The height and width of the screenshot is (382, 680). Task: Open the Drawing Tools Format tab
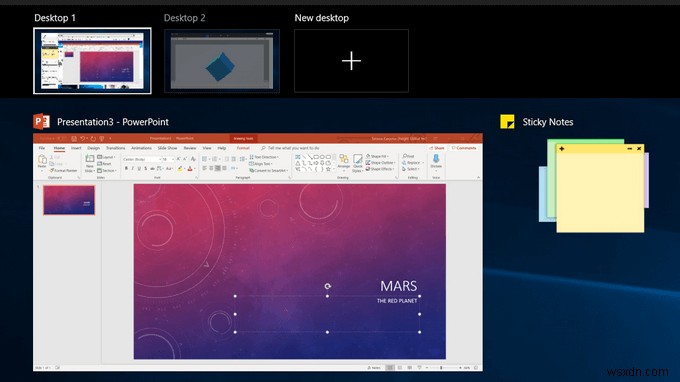243,148
